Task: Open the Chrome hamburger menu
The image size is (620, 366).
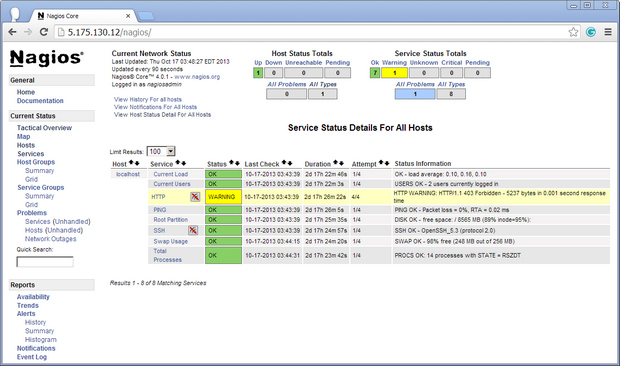Action: point(608,32)
